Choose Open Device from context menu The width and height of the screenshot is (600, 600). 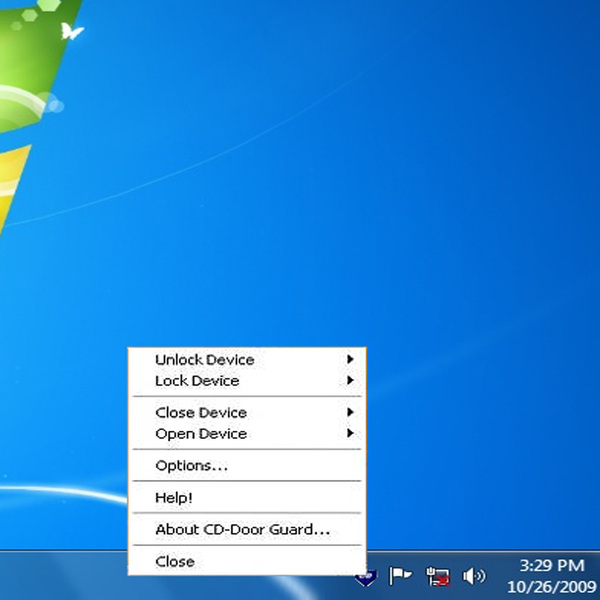point(247,433)
